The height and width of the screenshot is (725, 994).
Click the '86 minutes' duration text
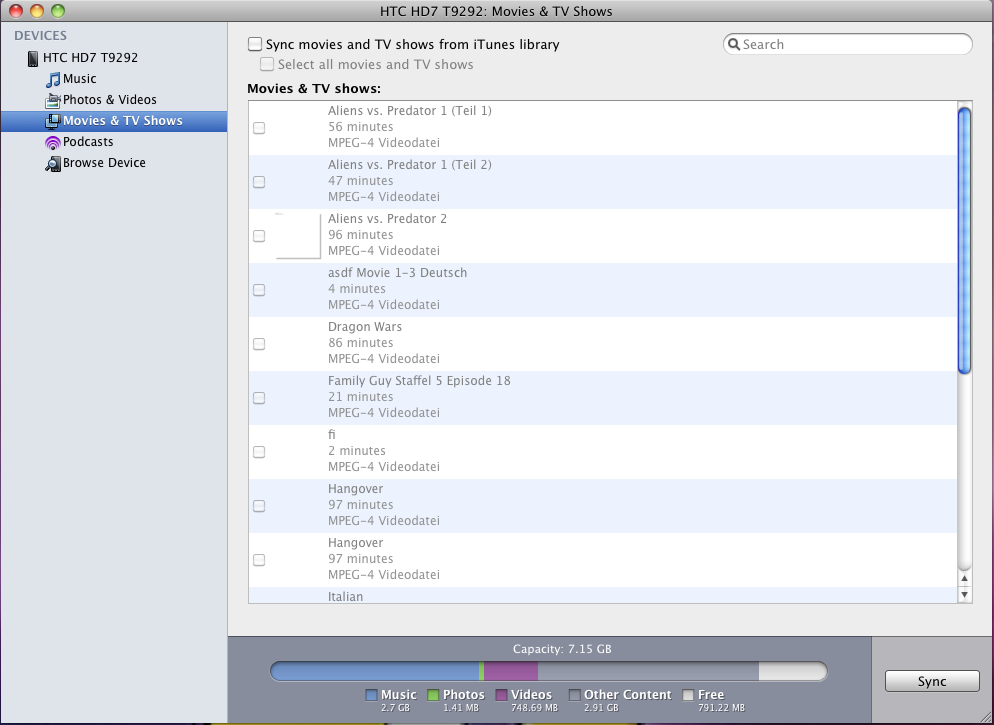coord(361,343)
